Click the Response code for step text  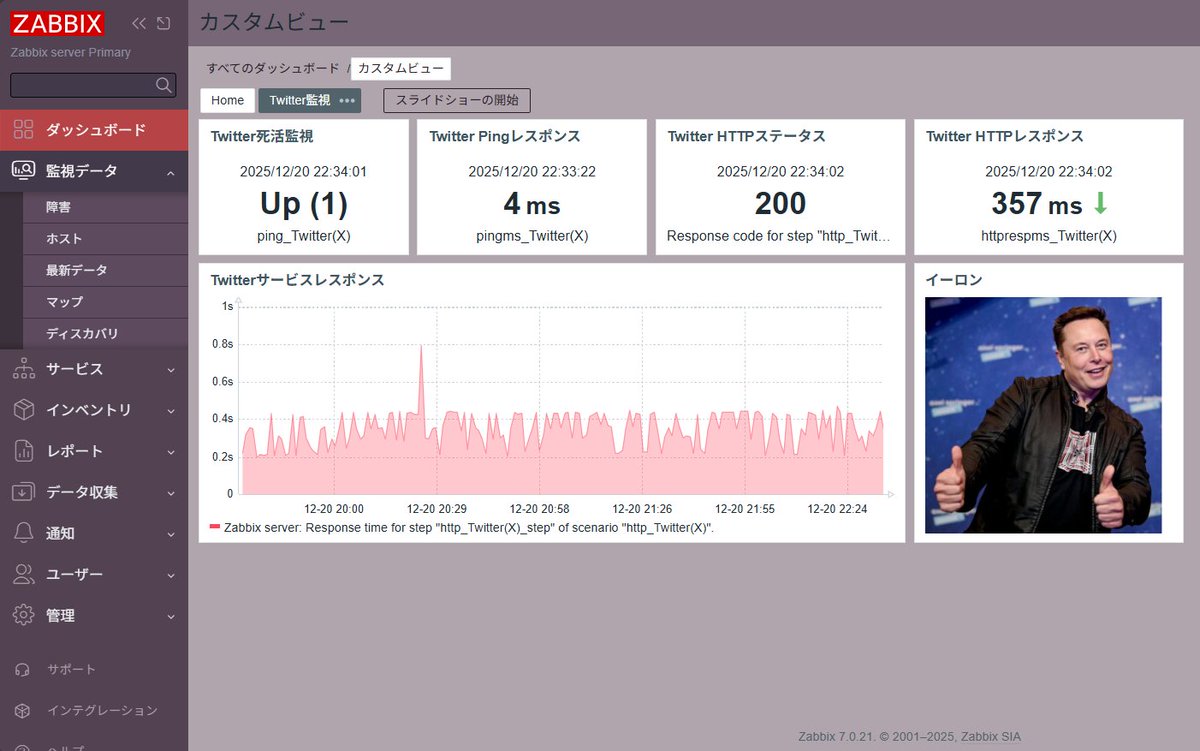780,237
